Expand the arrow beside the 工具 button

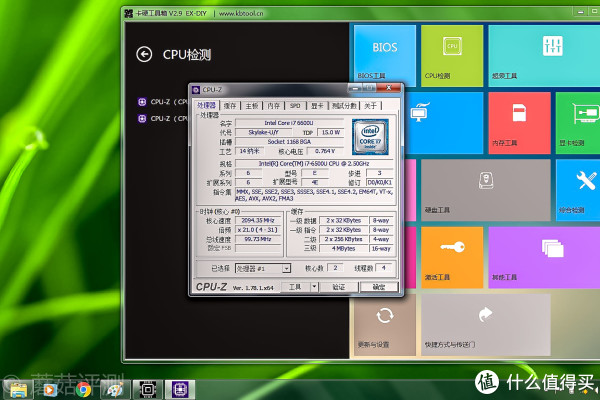pyautogui.click(x=314, y=287)
